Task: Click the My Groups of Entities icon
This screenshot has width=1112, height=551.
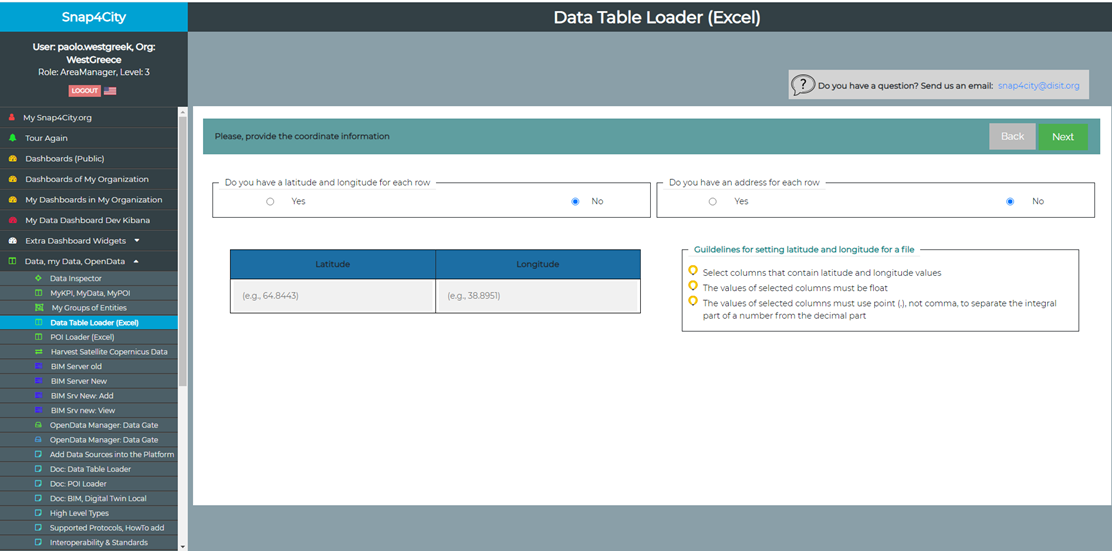Action: (38, 308)
